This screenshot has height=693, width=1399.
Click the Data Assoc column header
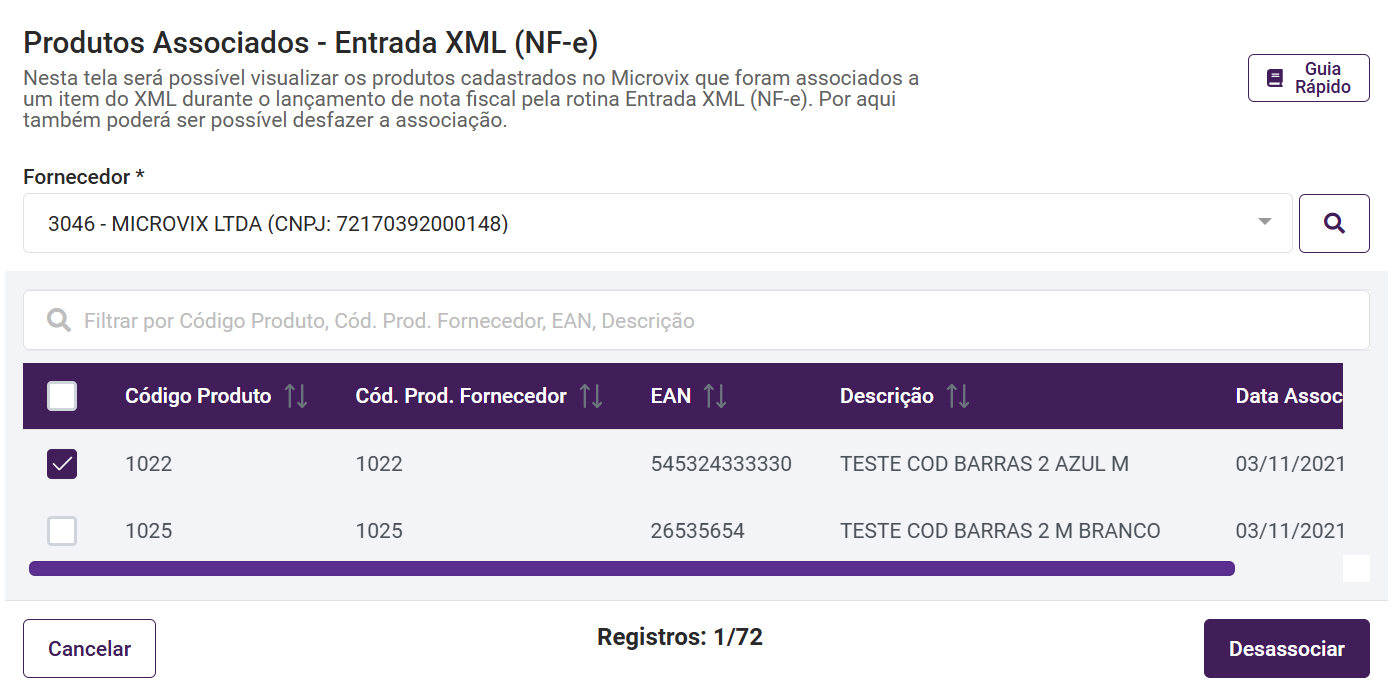1288,396
